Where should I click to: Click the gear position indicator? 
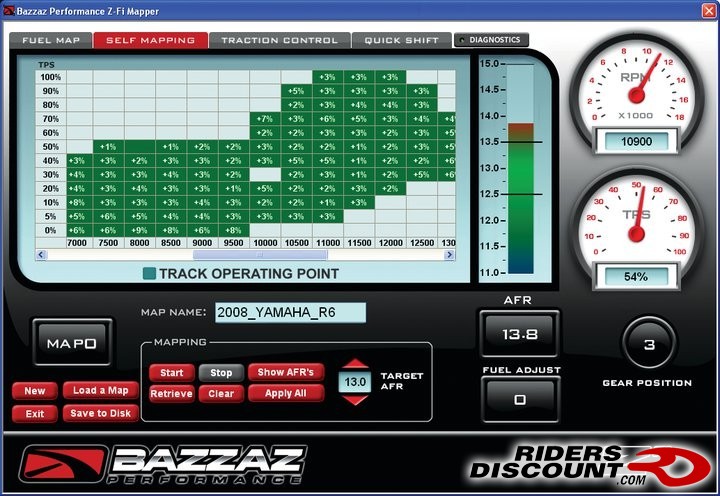tap(648, 345)
